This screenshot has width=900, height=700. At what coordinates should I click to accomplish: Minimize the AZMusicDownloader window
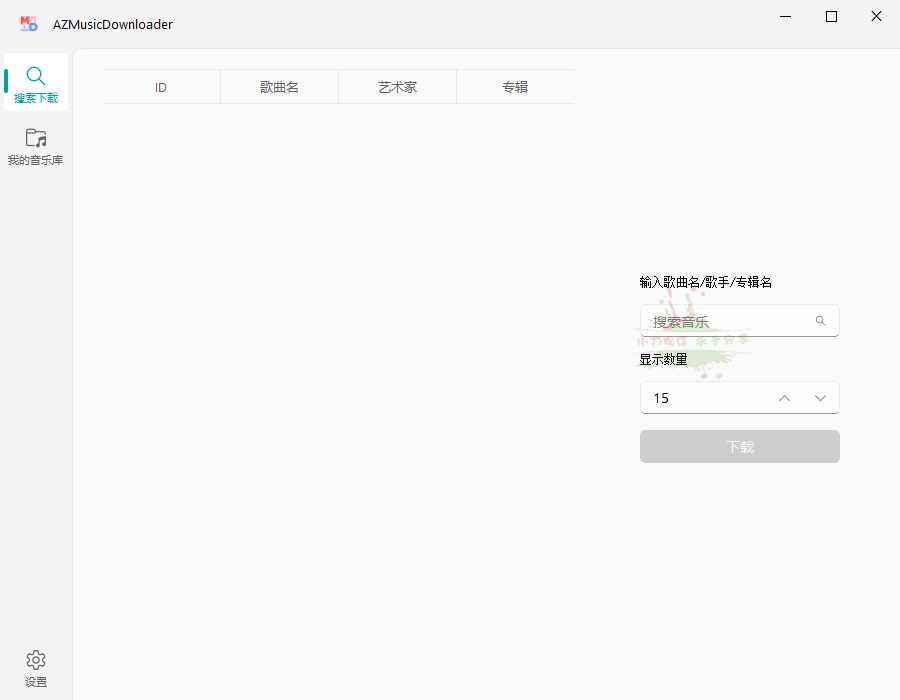pyautogui.click(x=785, y=16)
